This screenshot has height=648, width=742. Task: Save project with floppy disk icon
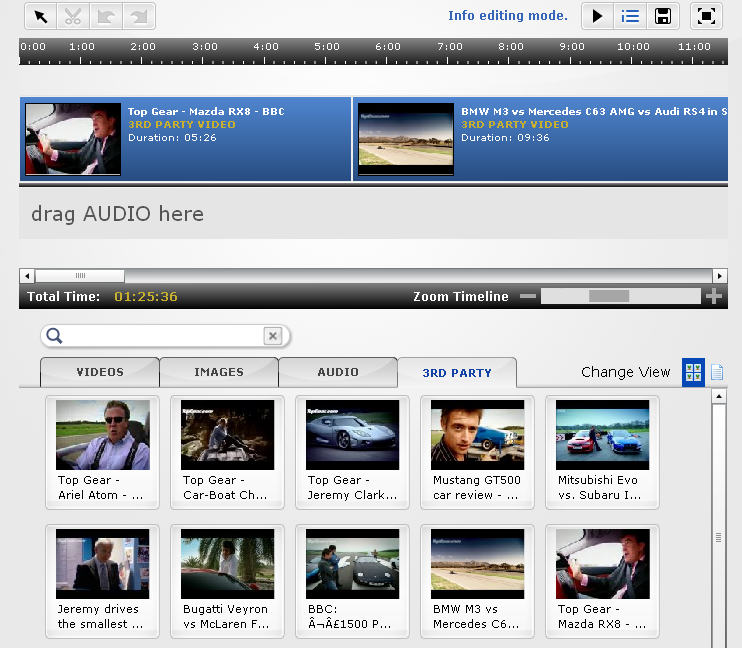tap(662, 16)
